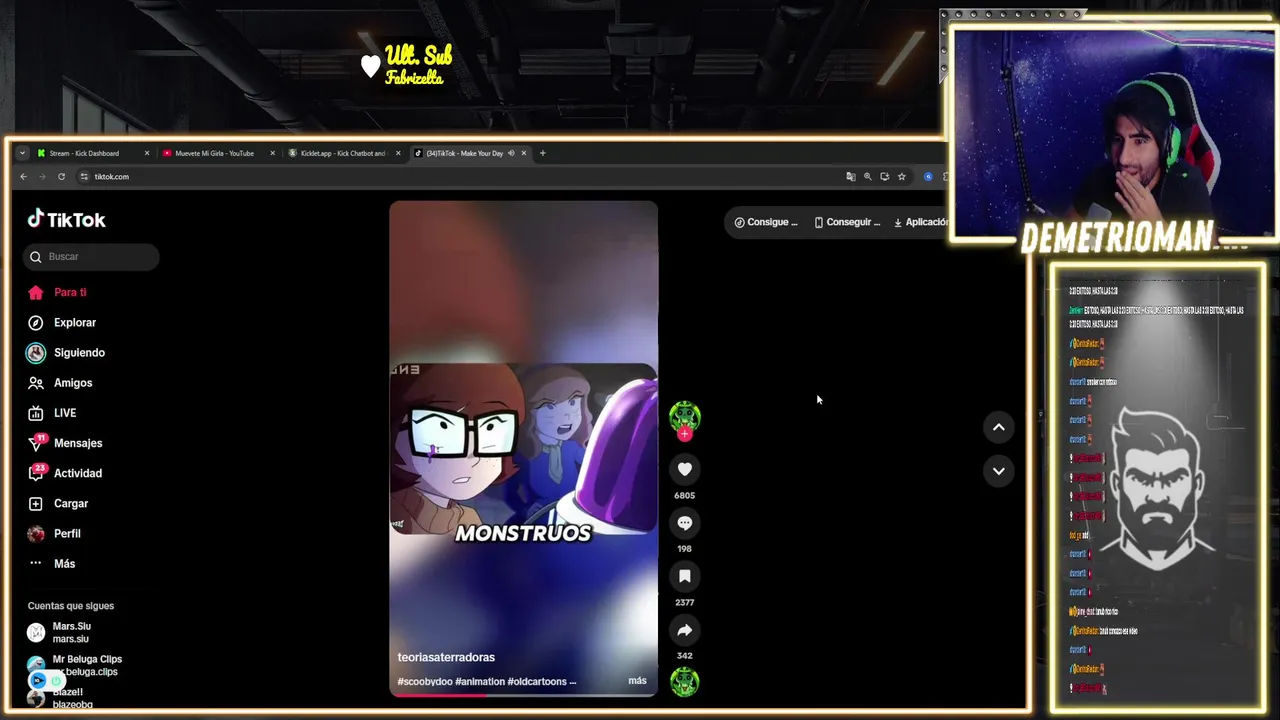
Task: Select the TikTok - Make Your Day tab
Action: (464, 153)
